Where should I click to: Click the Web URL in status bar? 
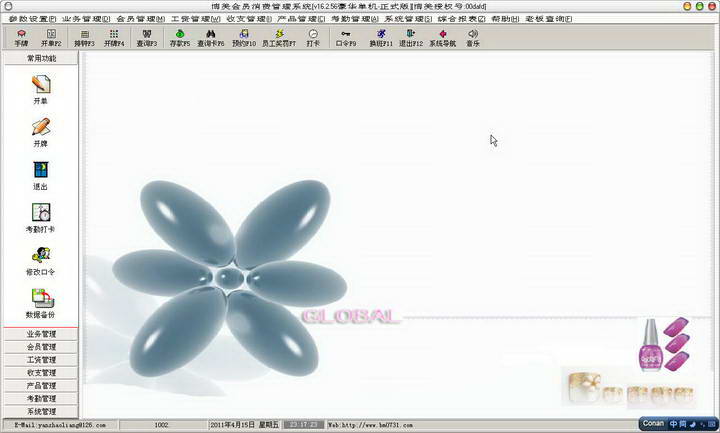[x=371, y=425]
